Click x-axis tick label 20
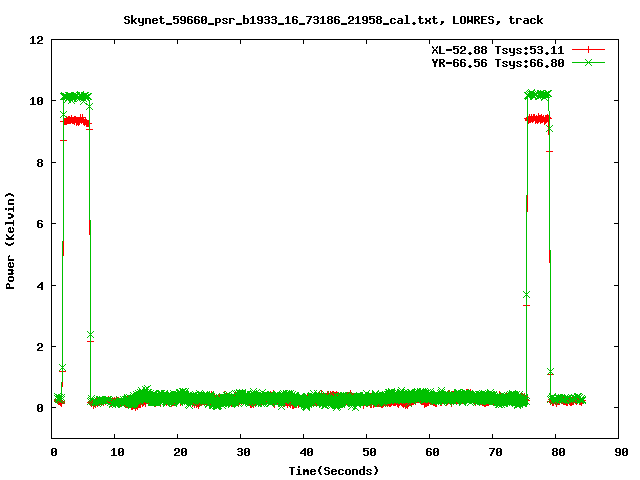This screenshot has width=640, height=480. (x=180, y=452)
